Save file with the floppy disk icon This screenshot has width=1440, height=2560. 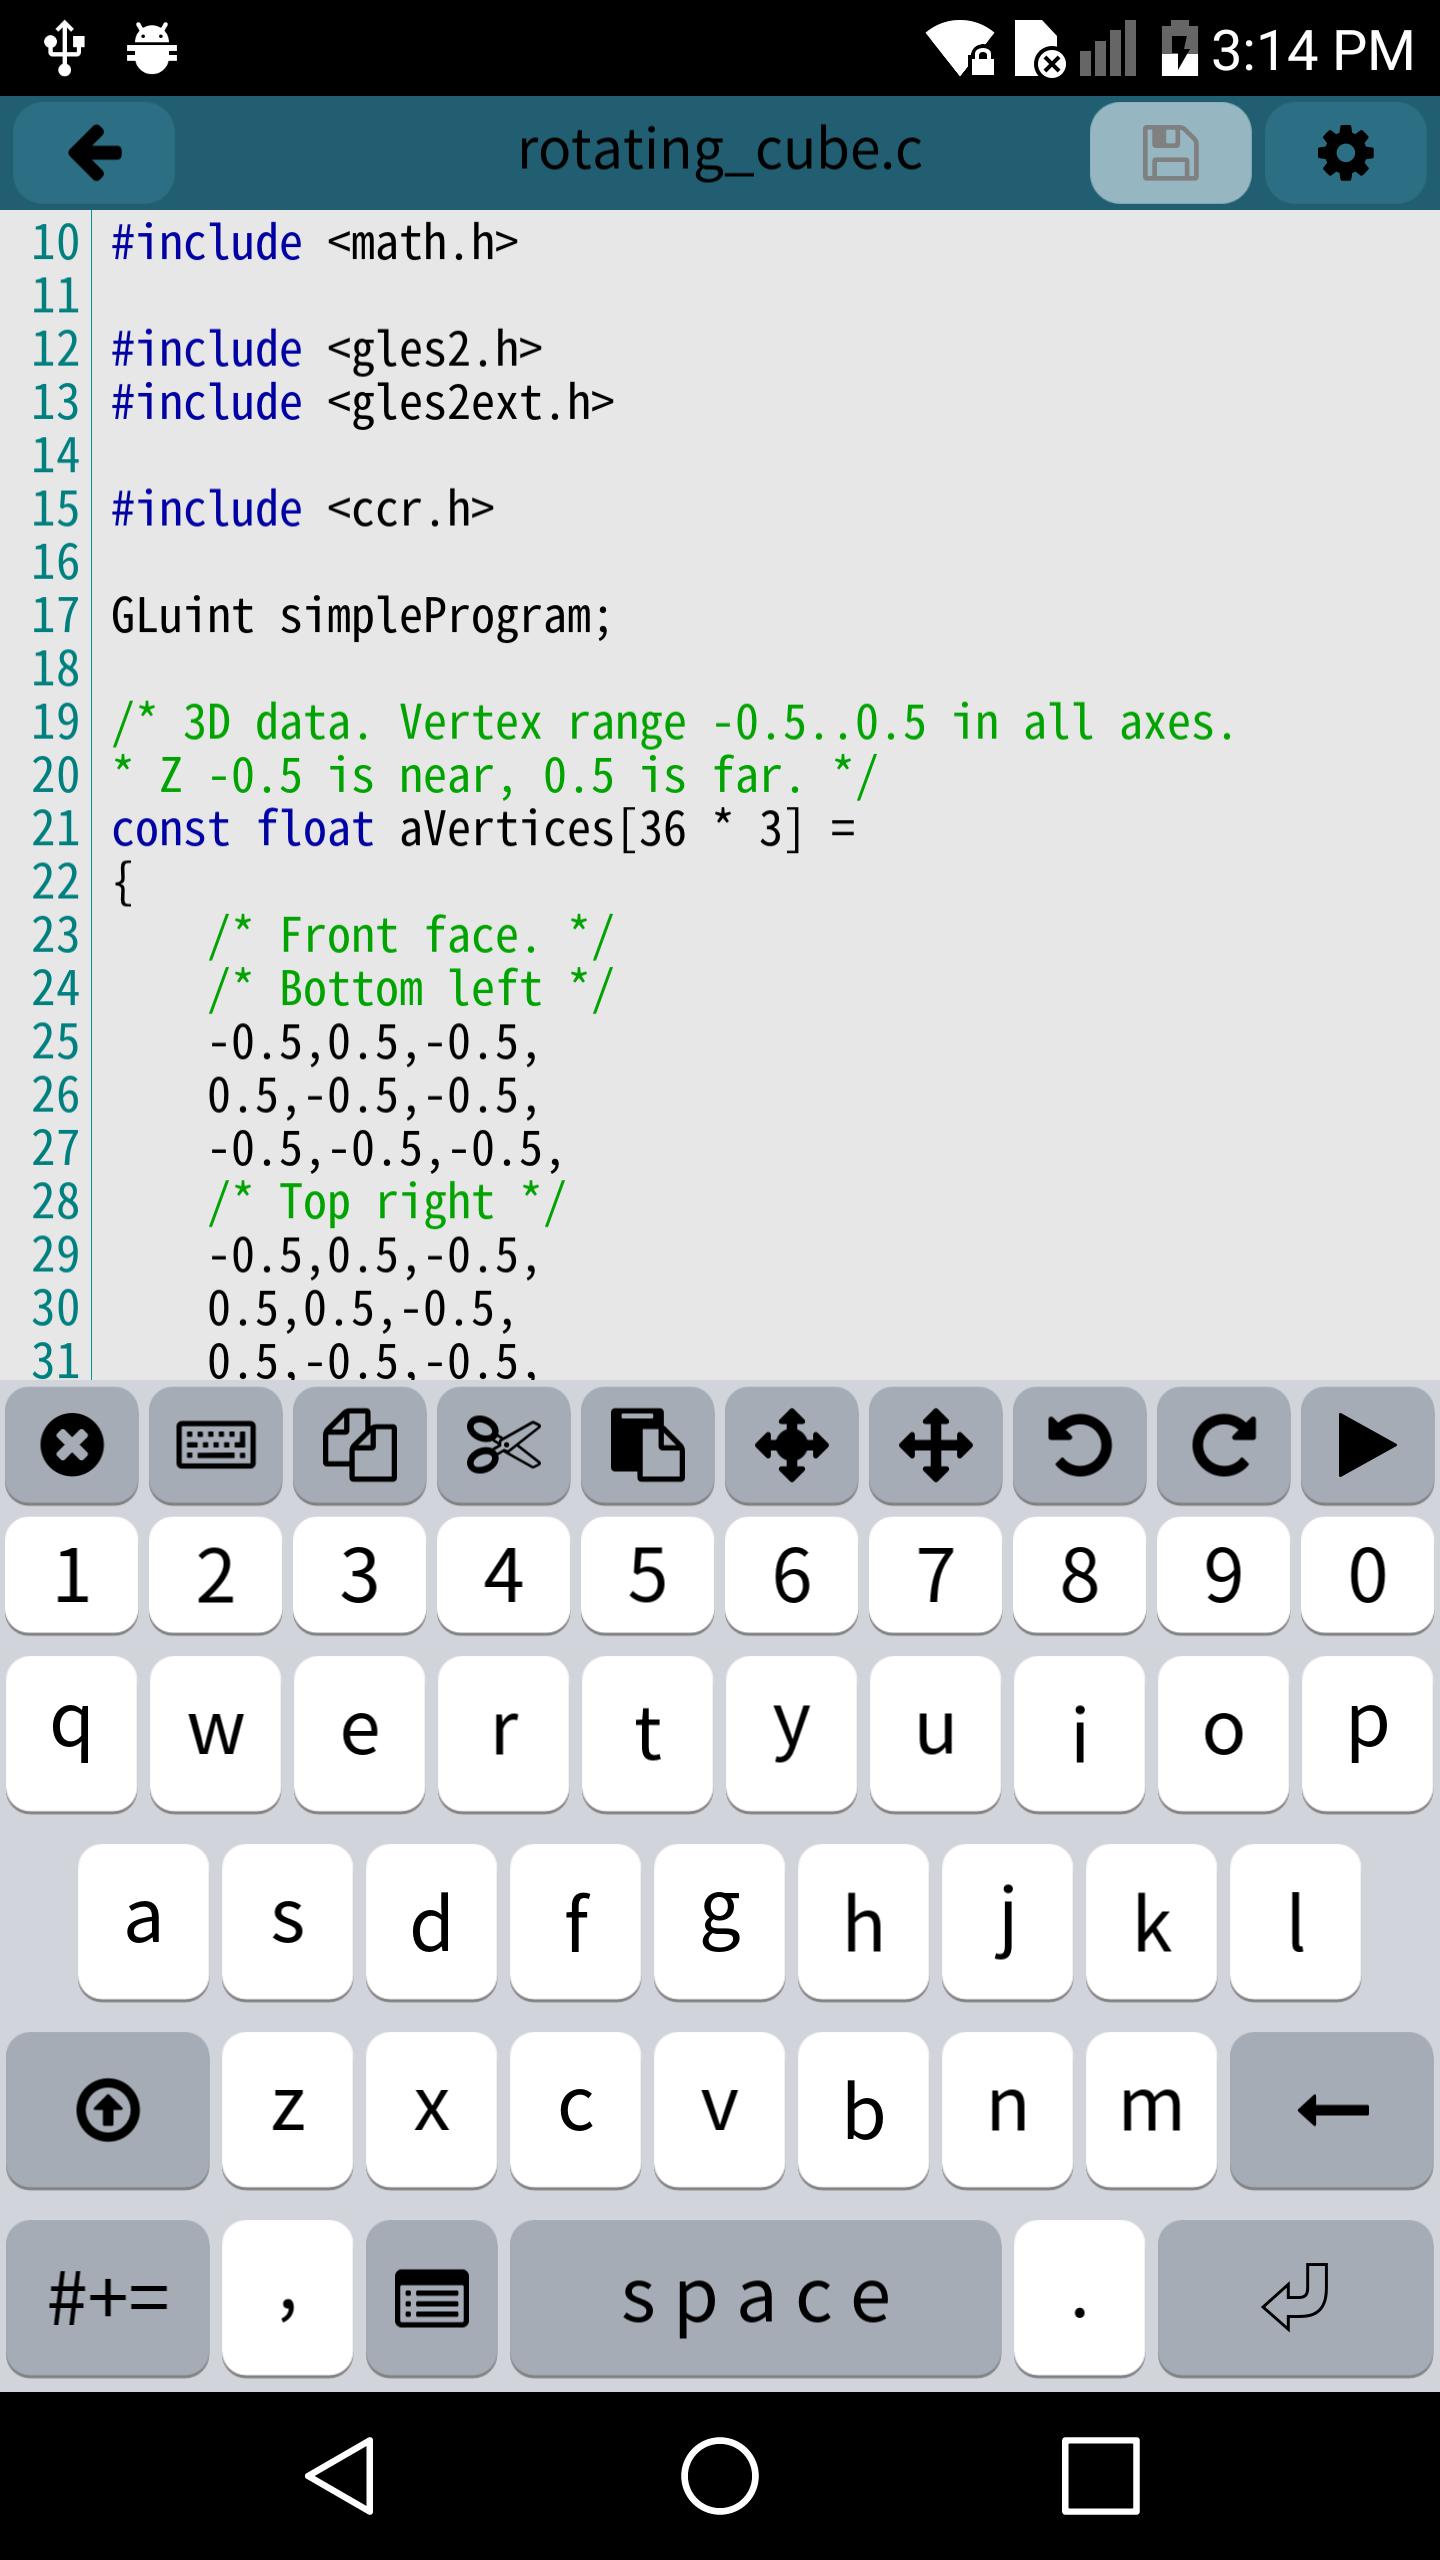(x=1170, y=153)
